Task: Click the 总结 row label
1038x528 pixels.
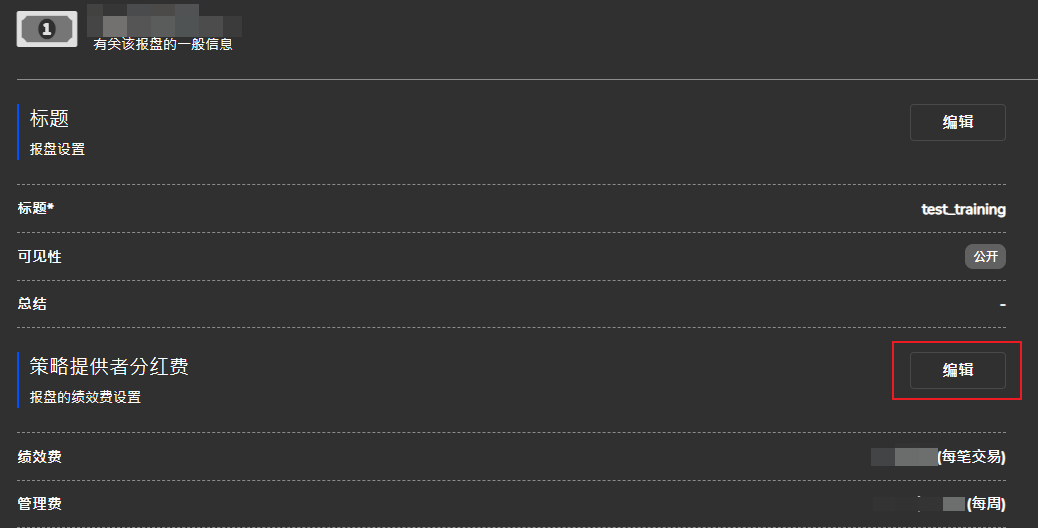Action: pos(32,304)
